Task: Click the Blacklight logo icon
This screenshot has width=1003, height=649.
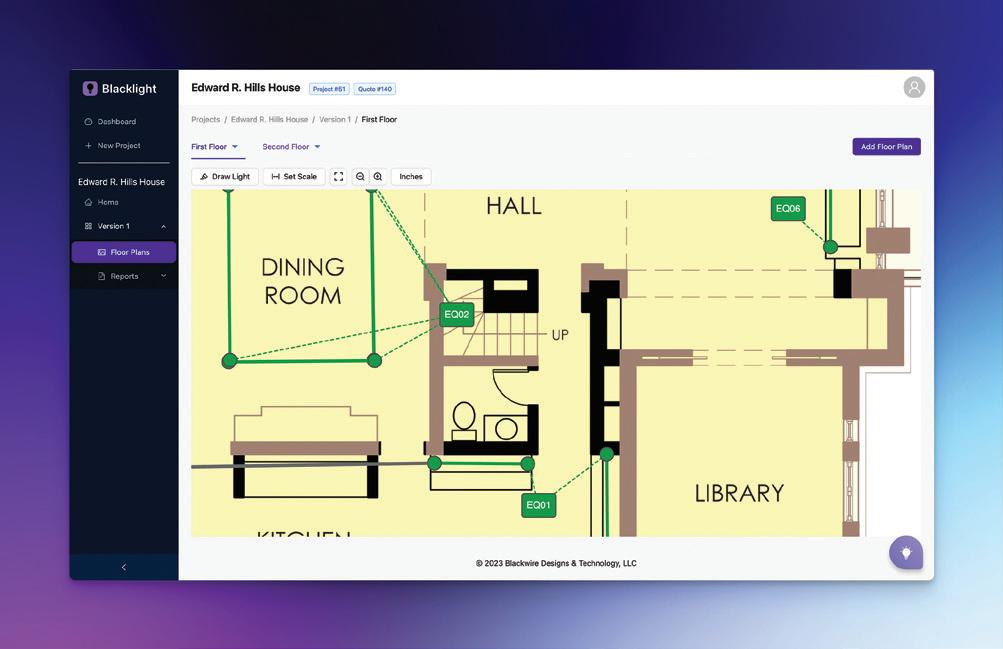Action: pos(90,88)
